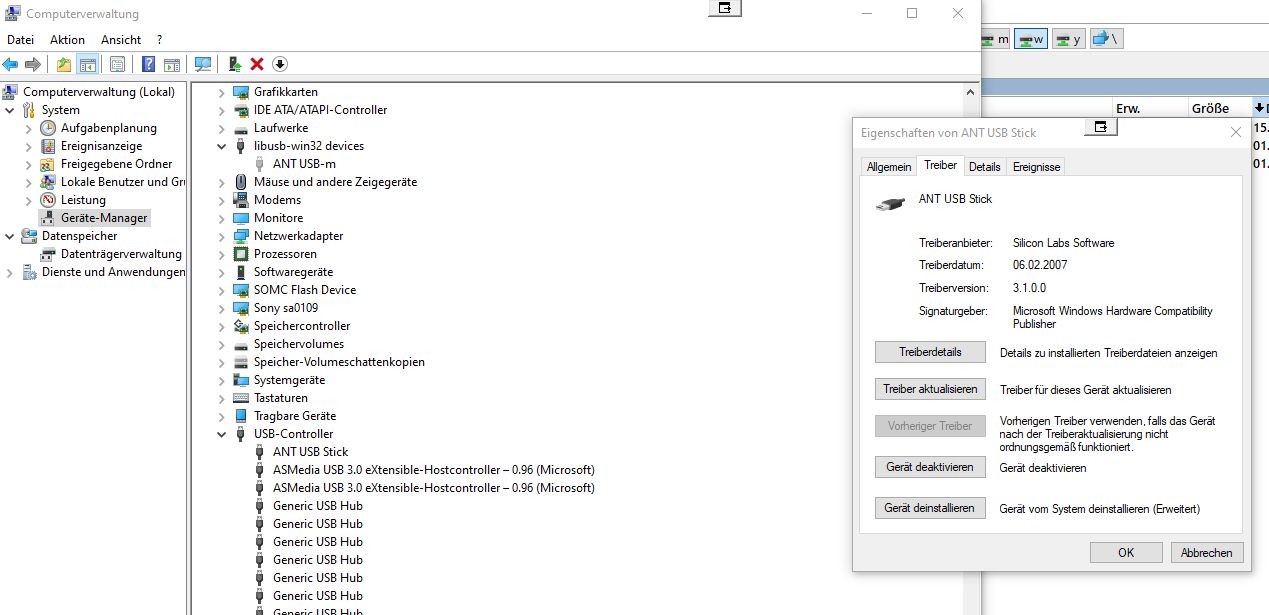Select network drive y button
This screenshot has height=615, width=1269.
1068,40
